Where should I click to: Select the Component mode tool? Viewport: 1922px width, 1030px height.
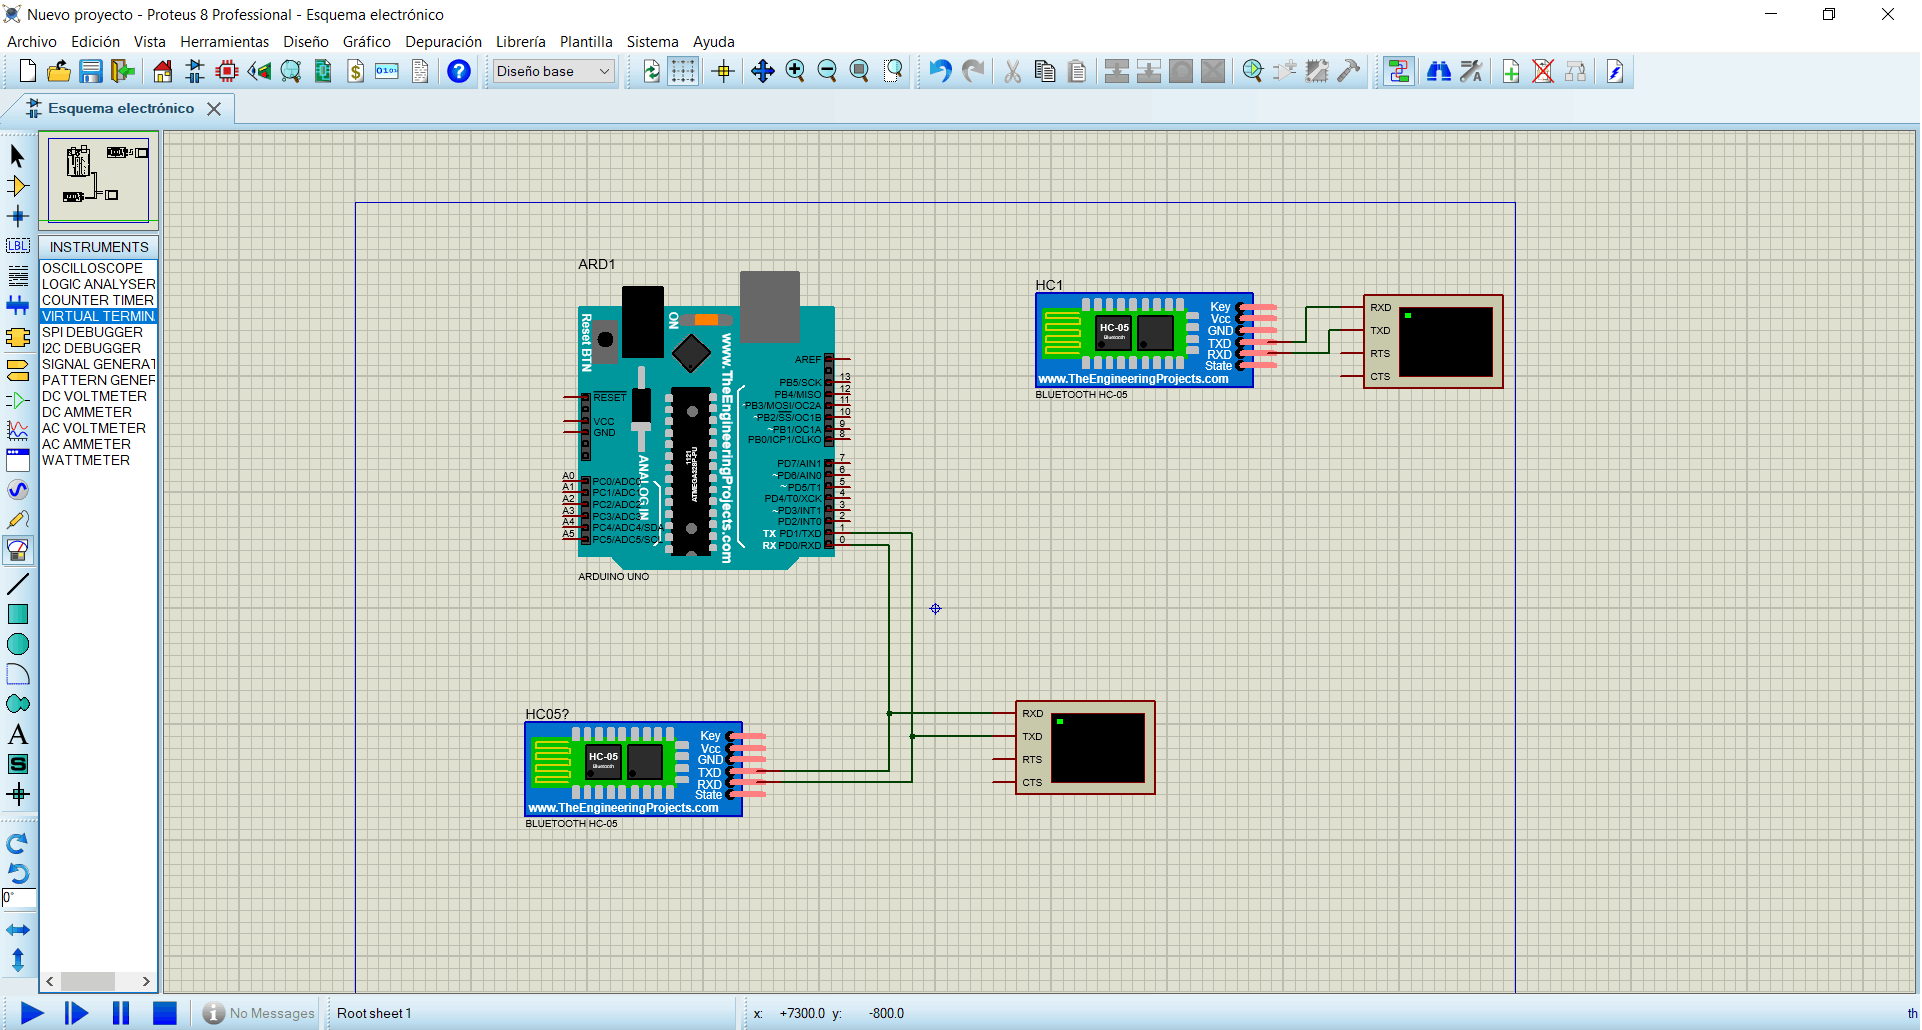coord(17,186)
